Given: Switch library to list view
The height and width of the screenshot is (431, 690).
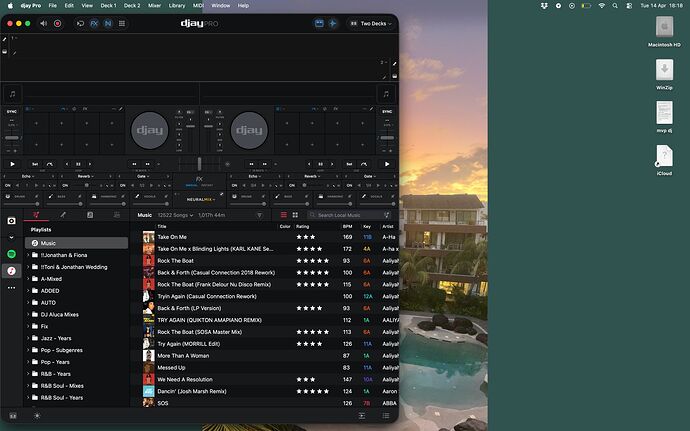Looking at the screenshot, I should 284,215.
